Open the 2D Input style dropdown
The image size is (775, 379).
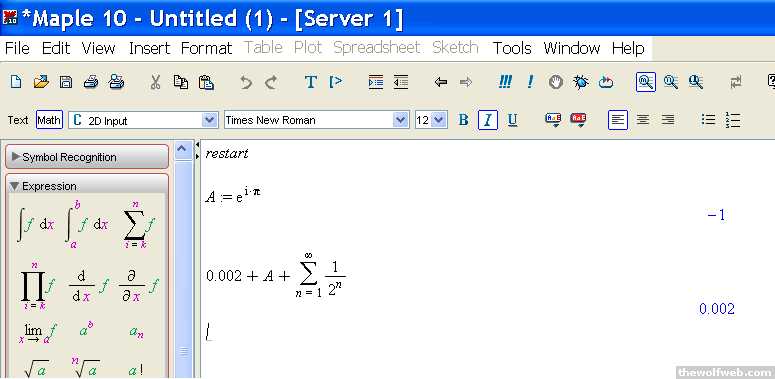210,120
